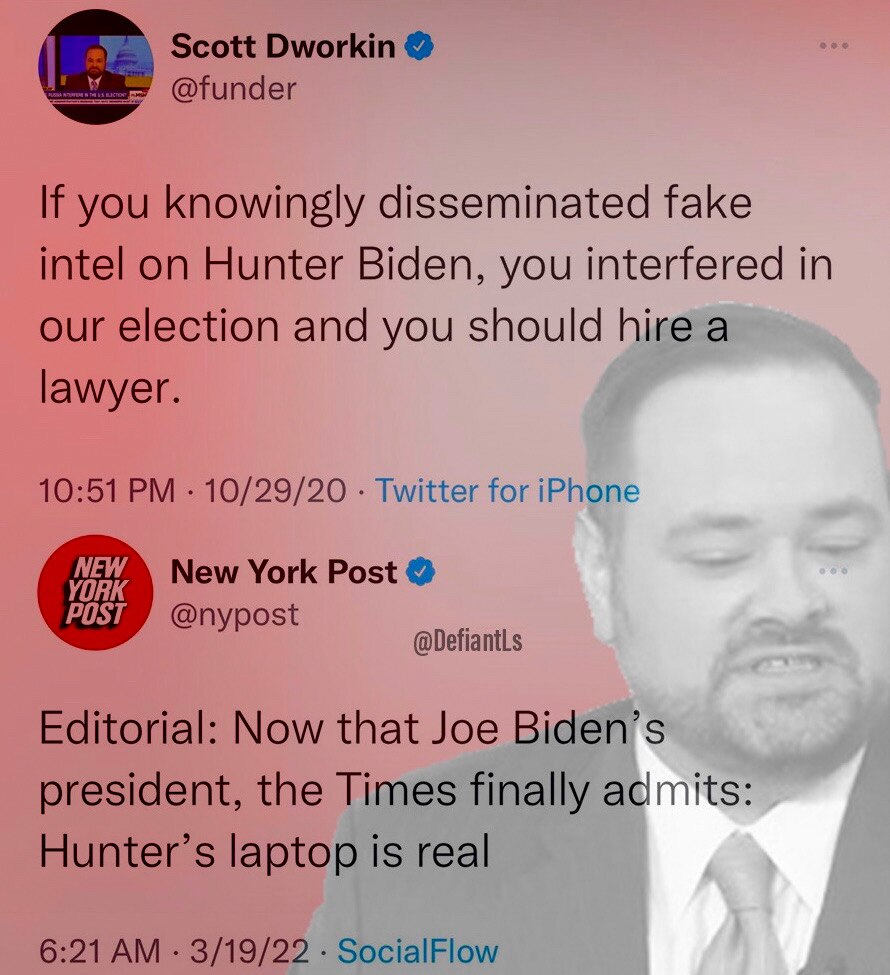Click the verified badge beside New York Post
The image size is (890, 975).
click(421, 572)
